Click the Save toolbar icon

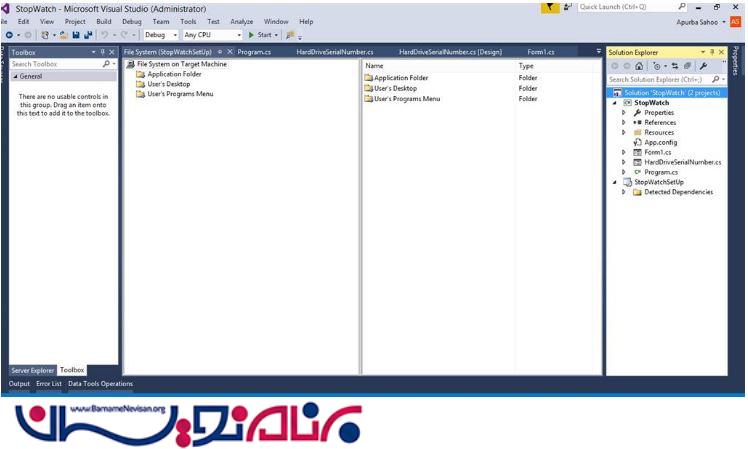76,35
